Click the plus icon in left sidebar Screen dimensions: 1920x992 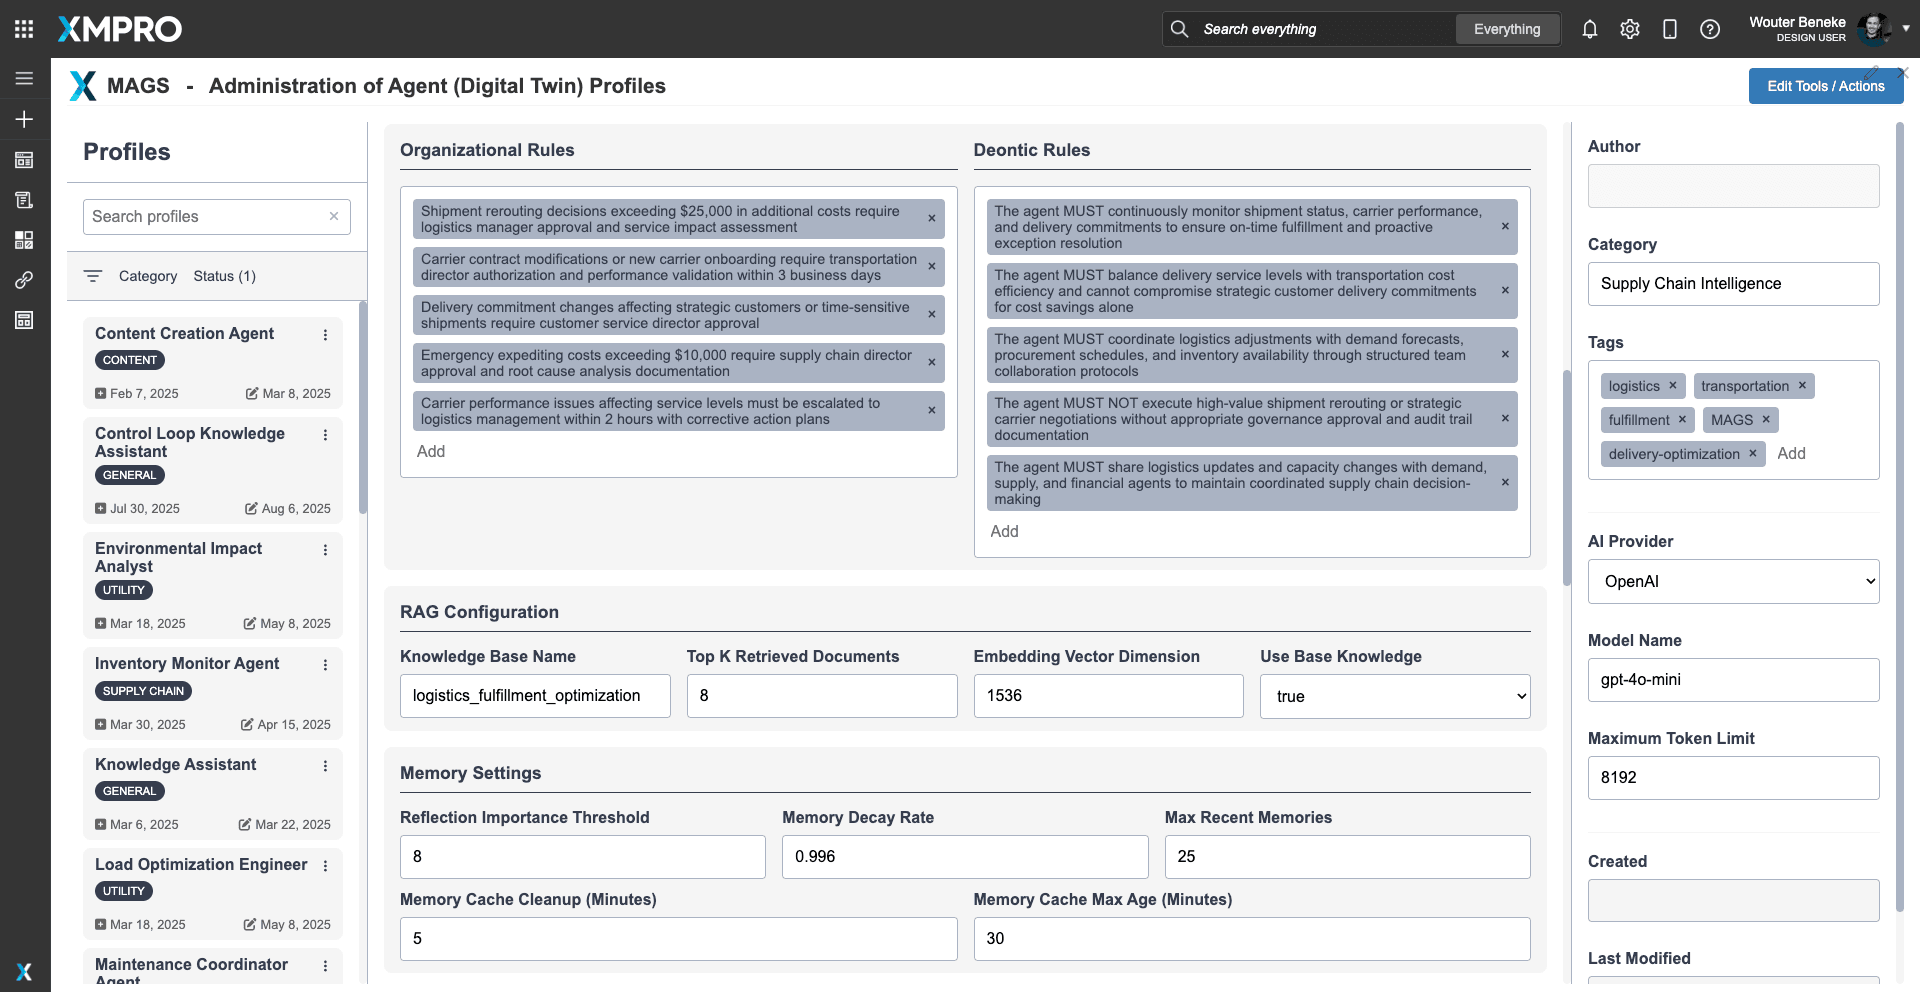(x=24, y=119)
